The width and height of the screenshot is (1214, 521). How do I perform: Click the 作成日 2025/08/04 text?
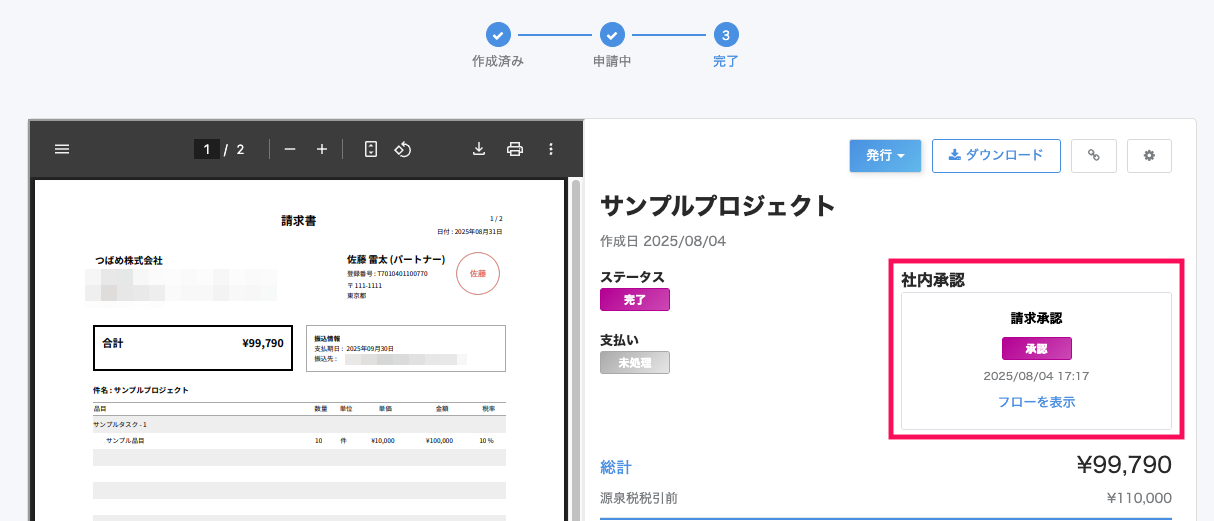pos(663,241)
